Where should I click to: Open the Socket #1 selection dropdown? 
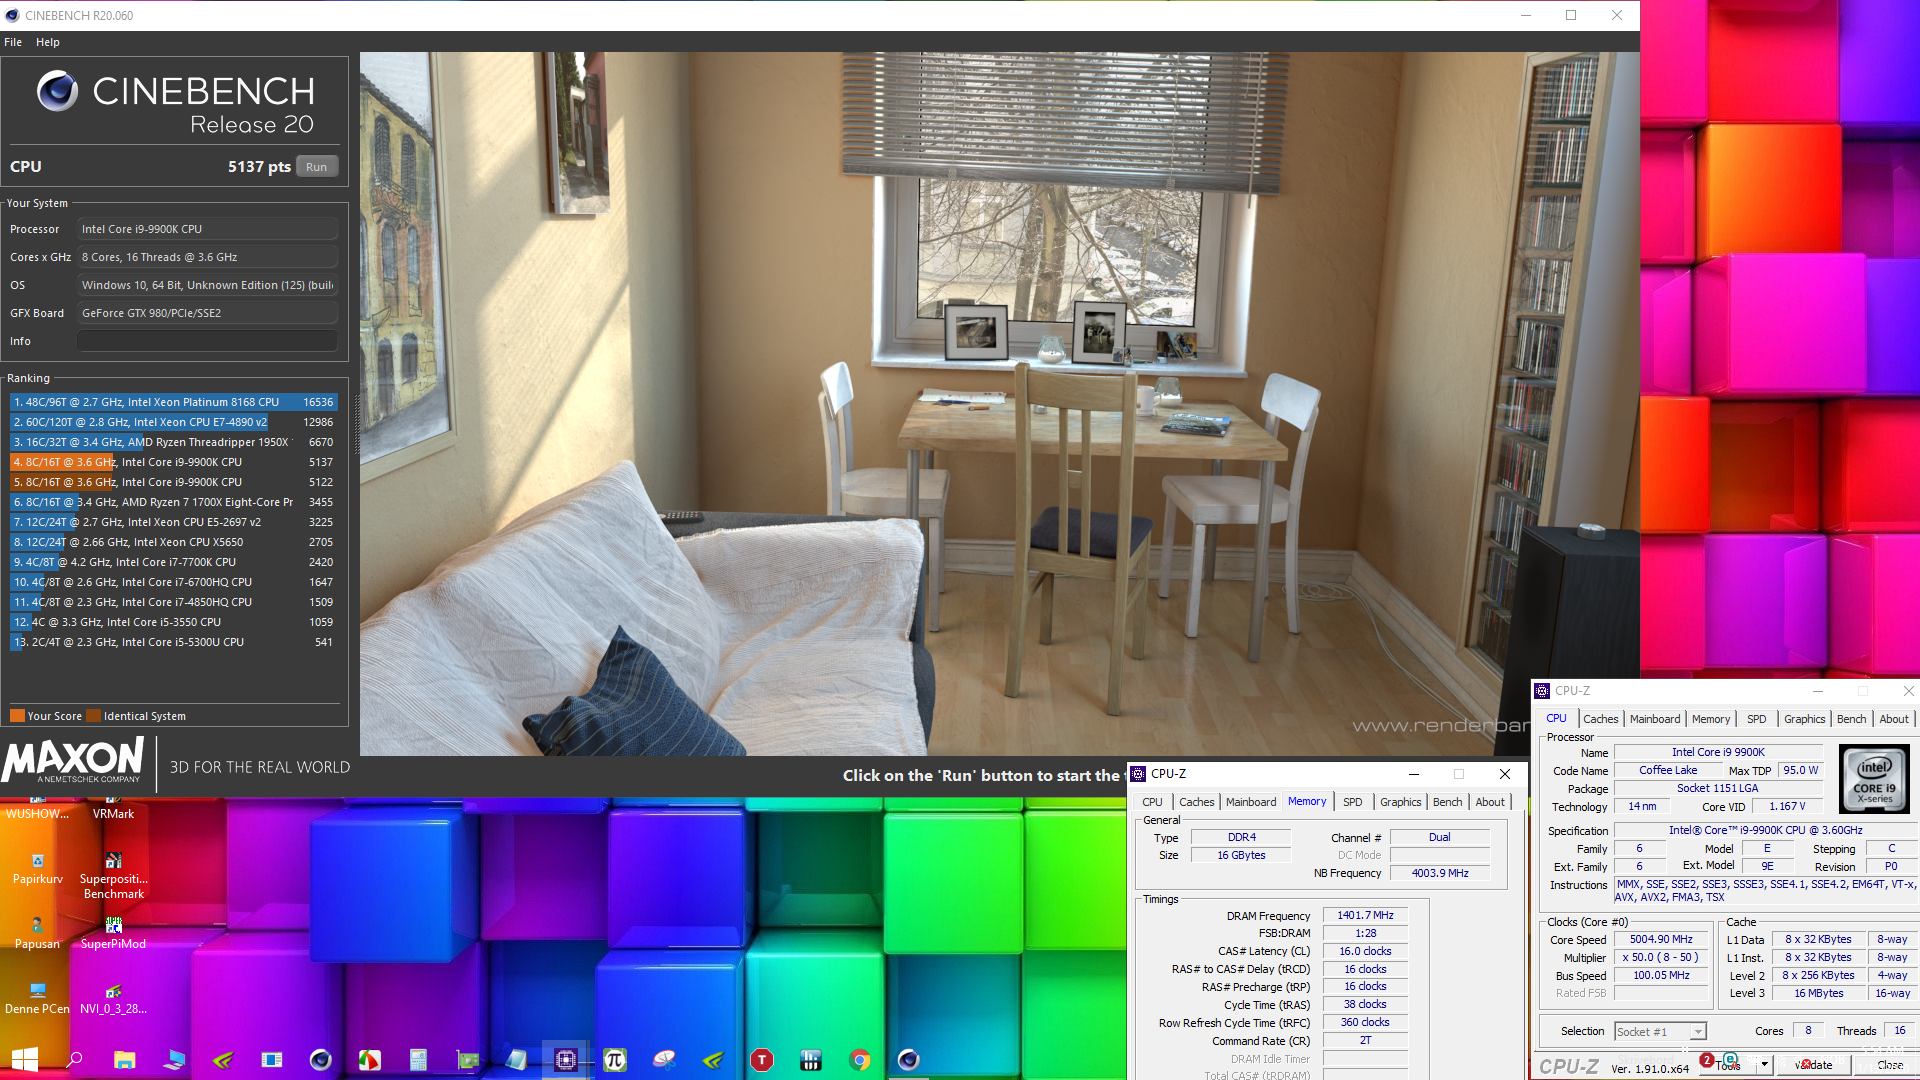(x=1660, y=1031)
